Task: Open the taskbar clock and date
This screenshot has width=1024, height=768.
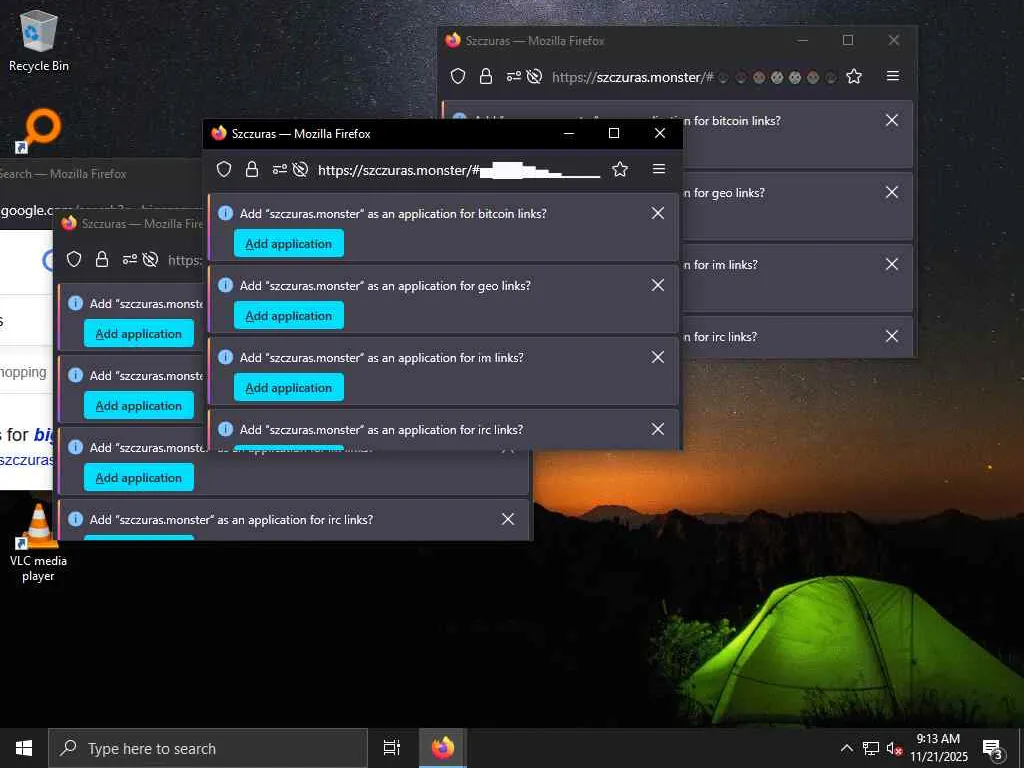Action: pos(938,748)
